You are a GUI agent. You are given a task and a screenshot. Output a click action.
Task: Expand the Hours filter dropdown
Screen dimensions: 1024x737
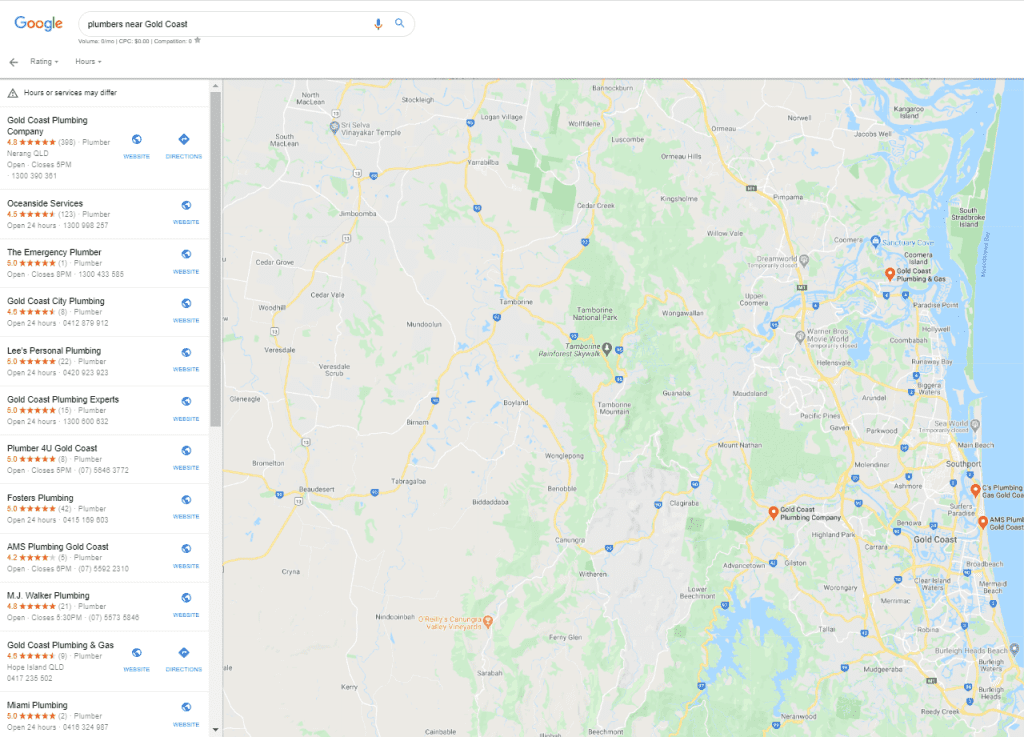(x=88, y=62)
